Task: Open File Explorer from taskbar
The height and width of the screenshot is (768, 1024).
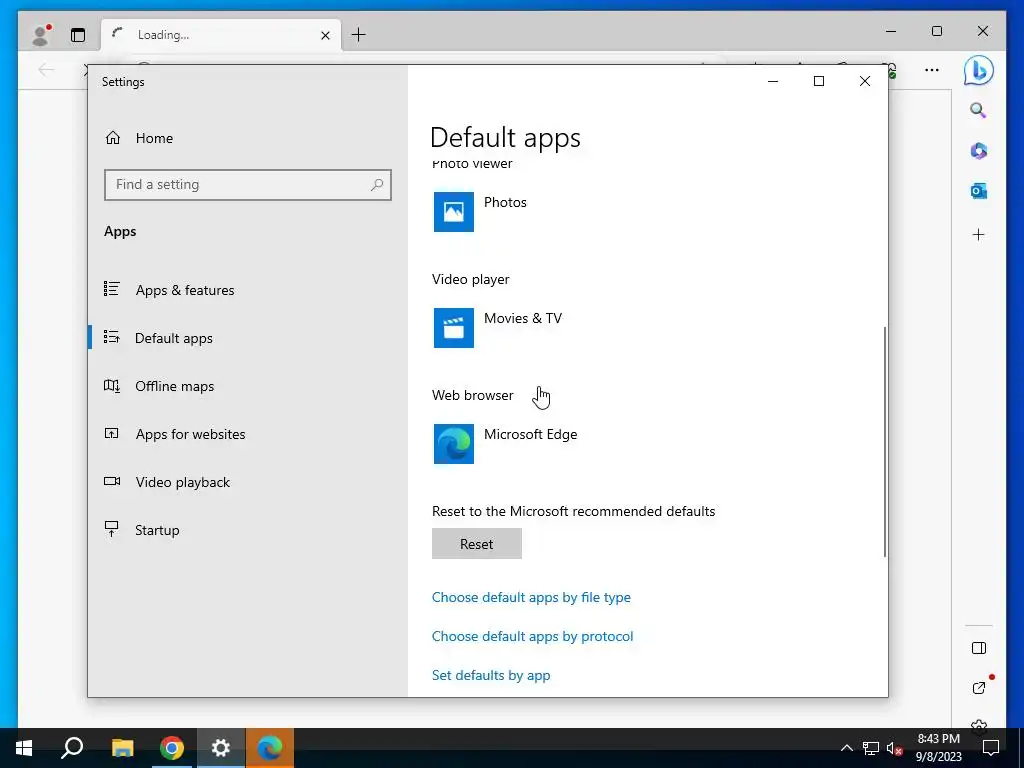Action: (x=122, y=748)
